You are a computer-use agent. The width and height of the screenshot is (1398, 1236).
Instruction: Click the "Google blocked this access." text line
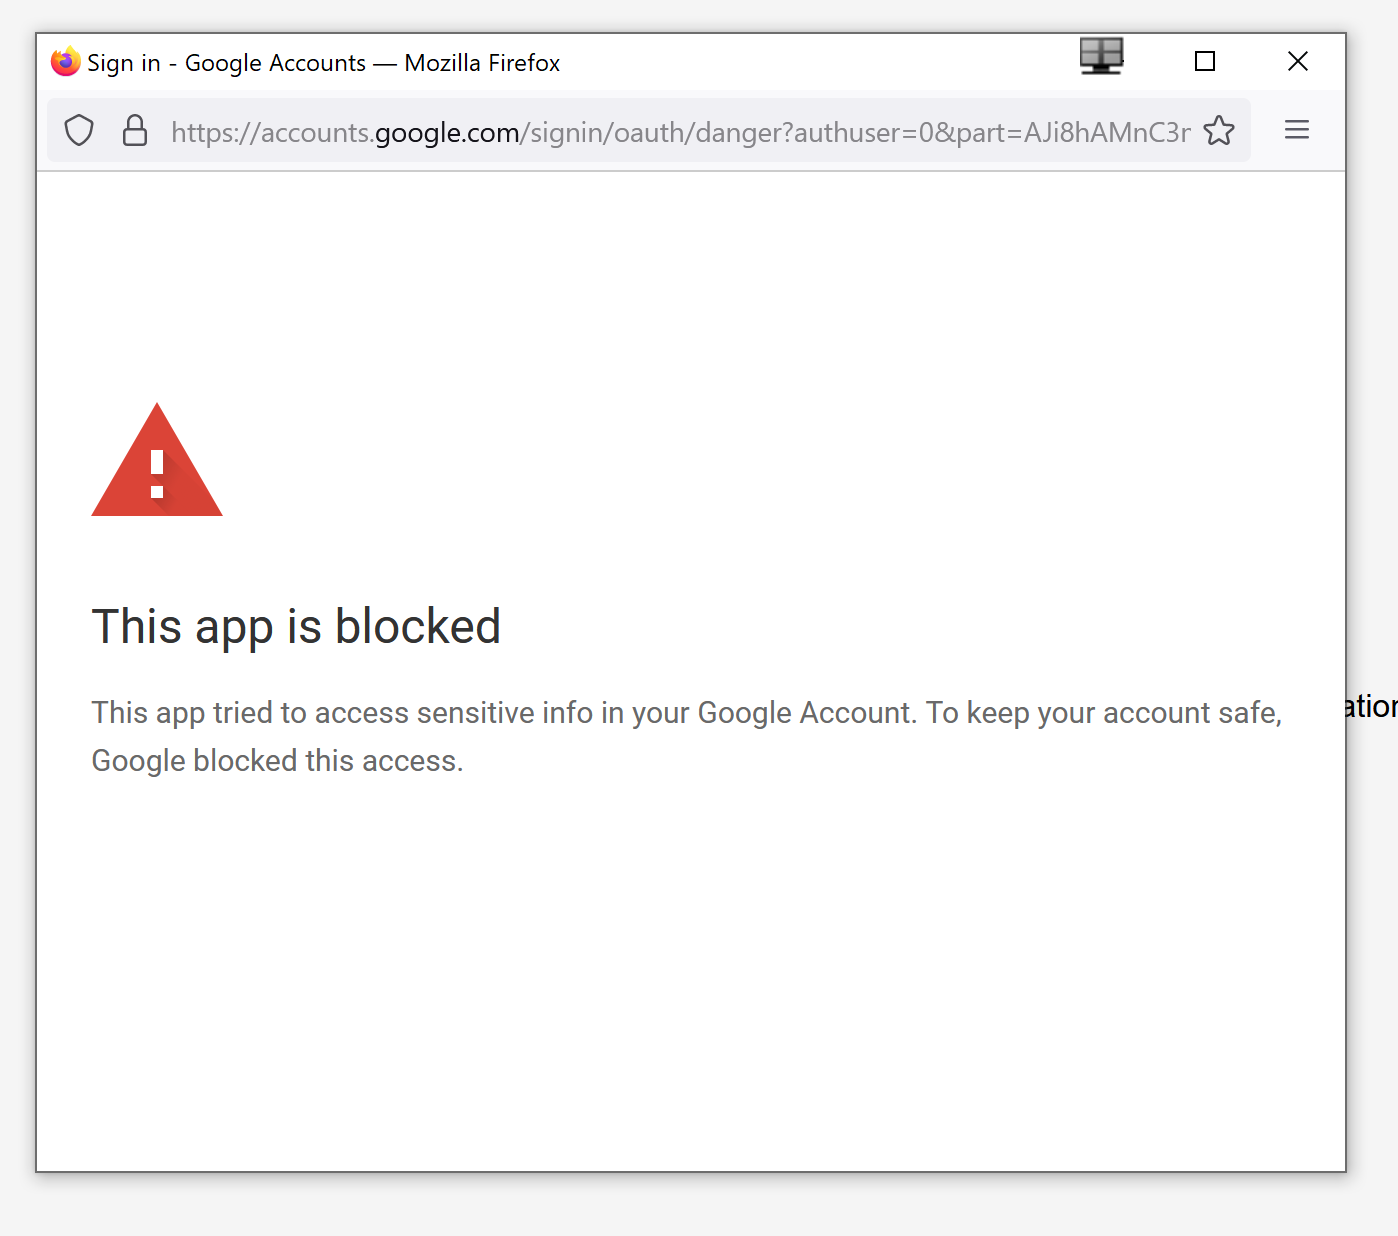coord(277,761)
